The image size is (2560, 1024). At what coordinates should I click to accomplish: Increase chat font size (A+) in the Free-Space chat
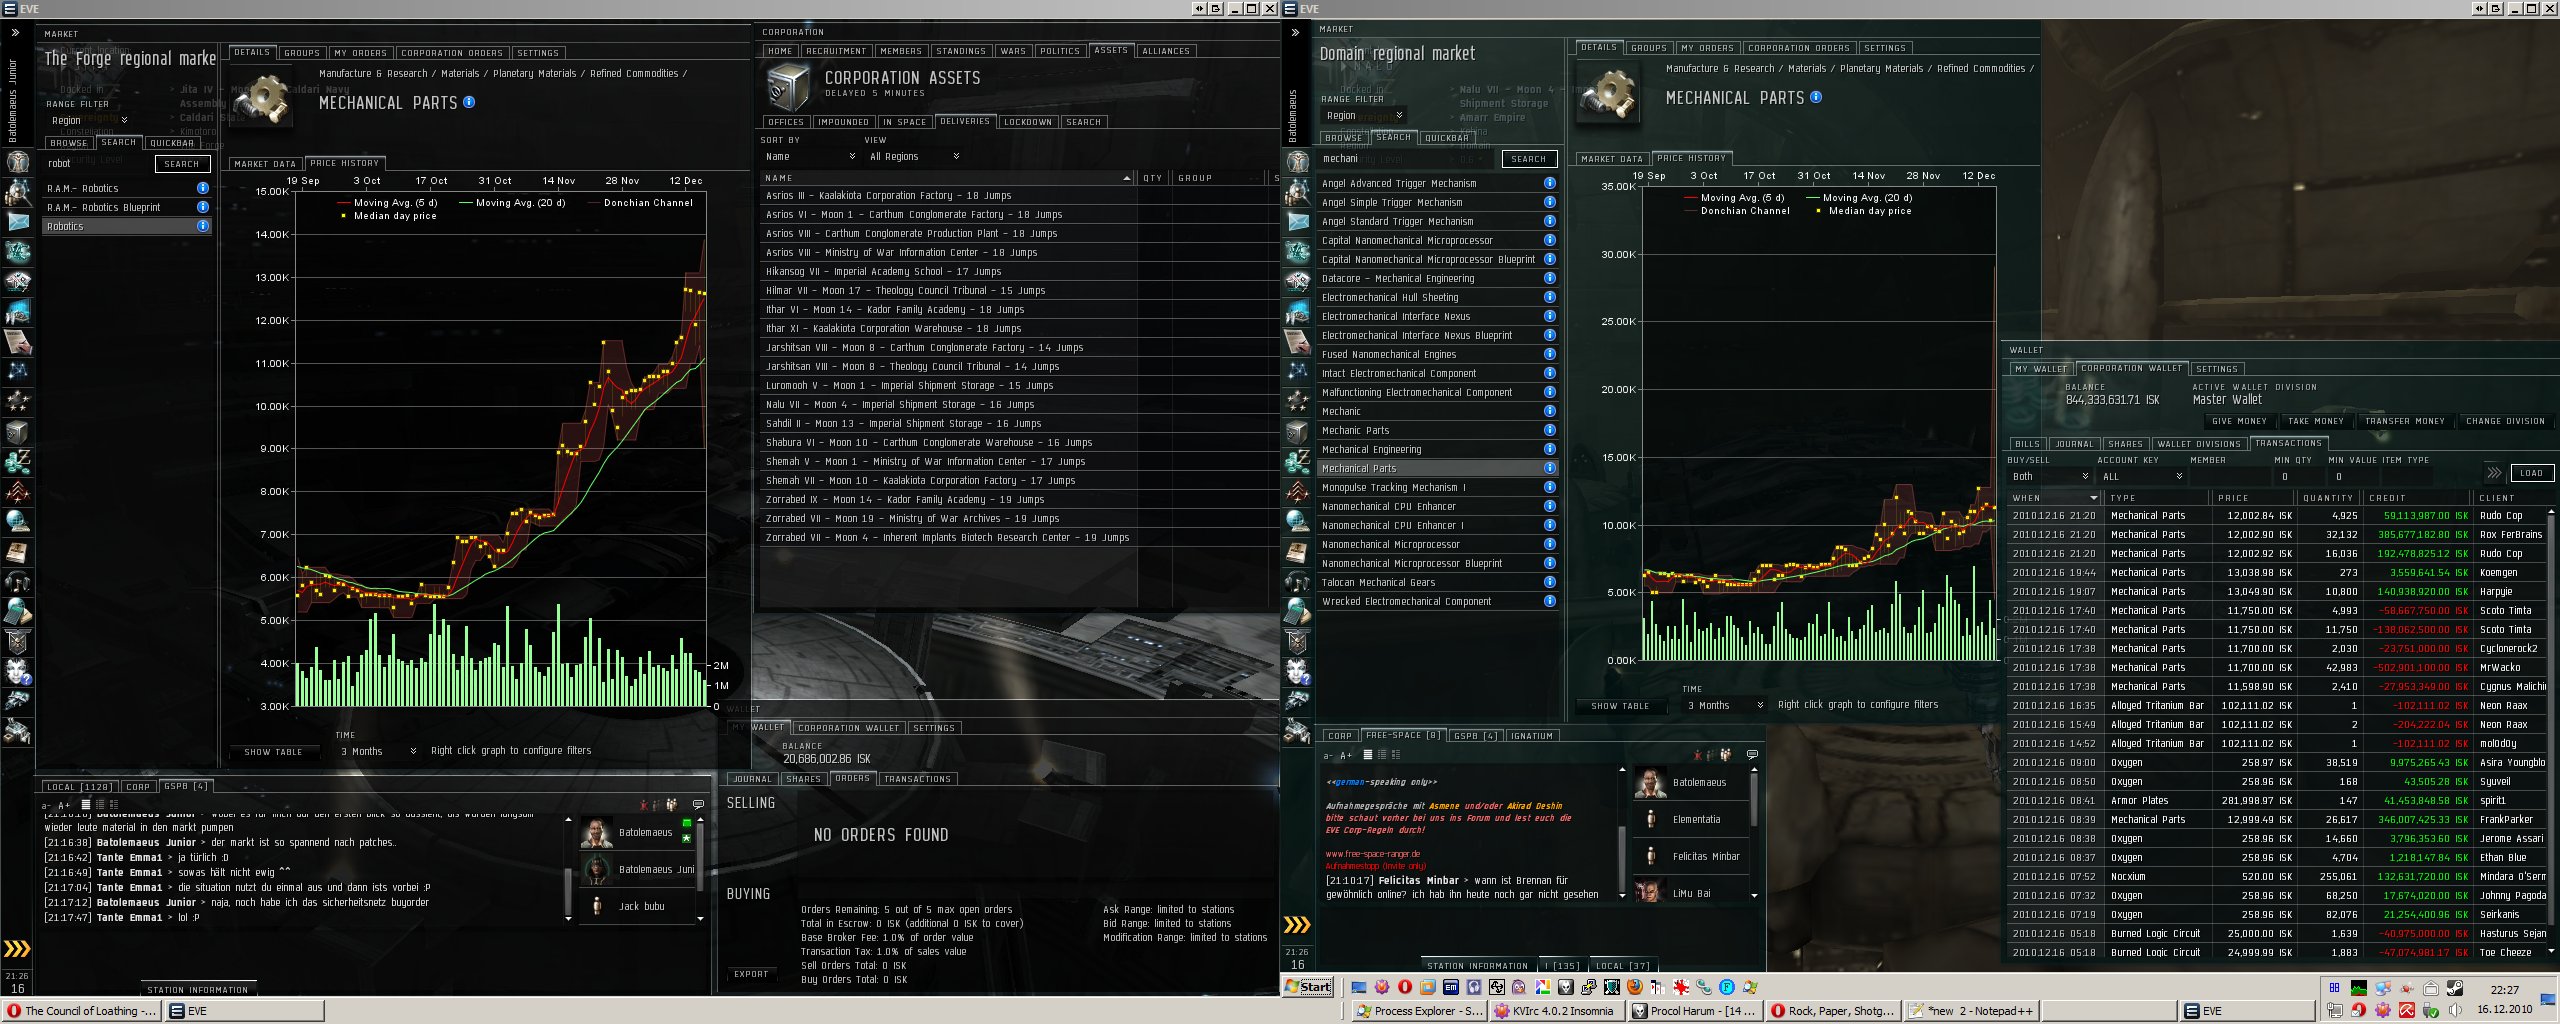tap(1345, 755)
